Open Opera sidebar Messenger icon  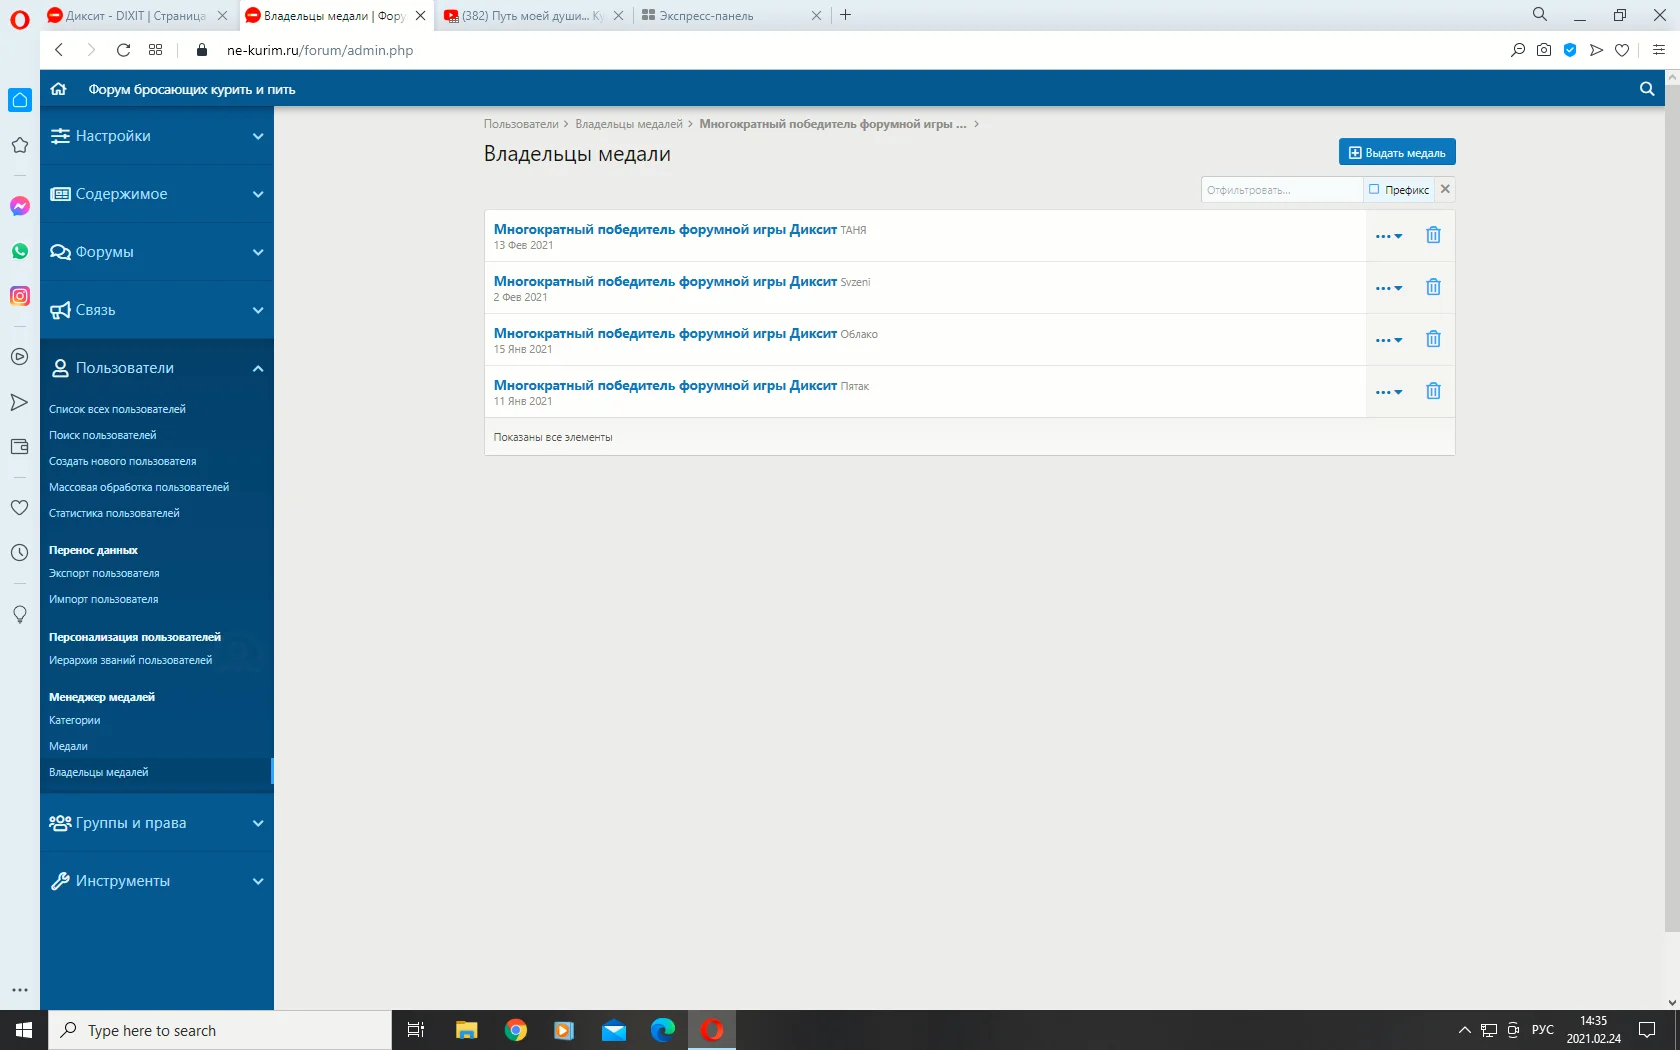pyautogui.click(x=20, y=206)
